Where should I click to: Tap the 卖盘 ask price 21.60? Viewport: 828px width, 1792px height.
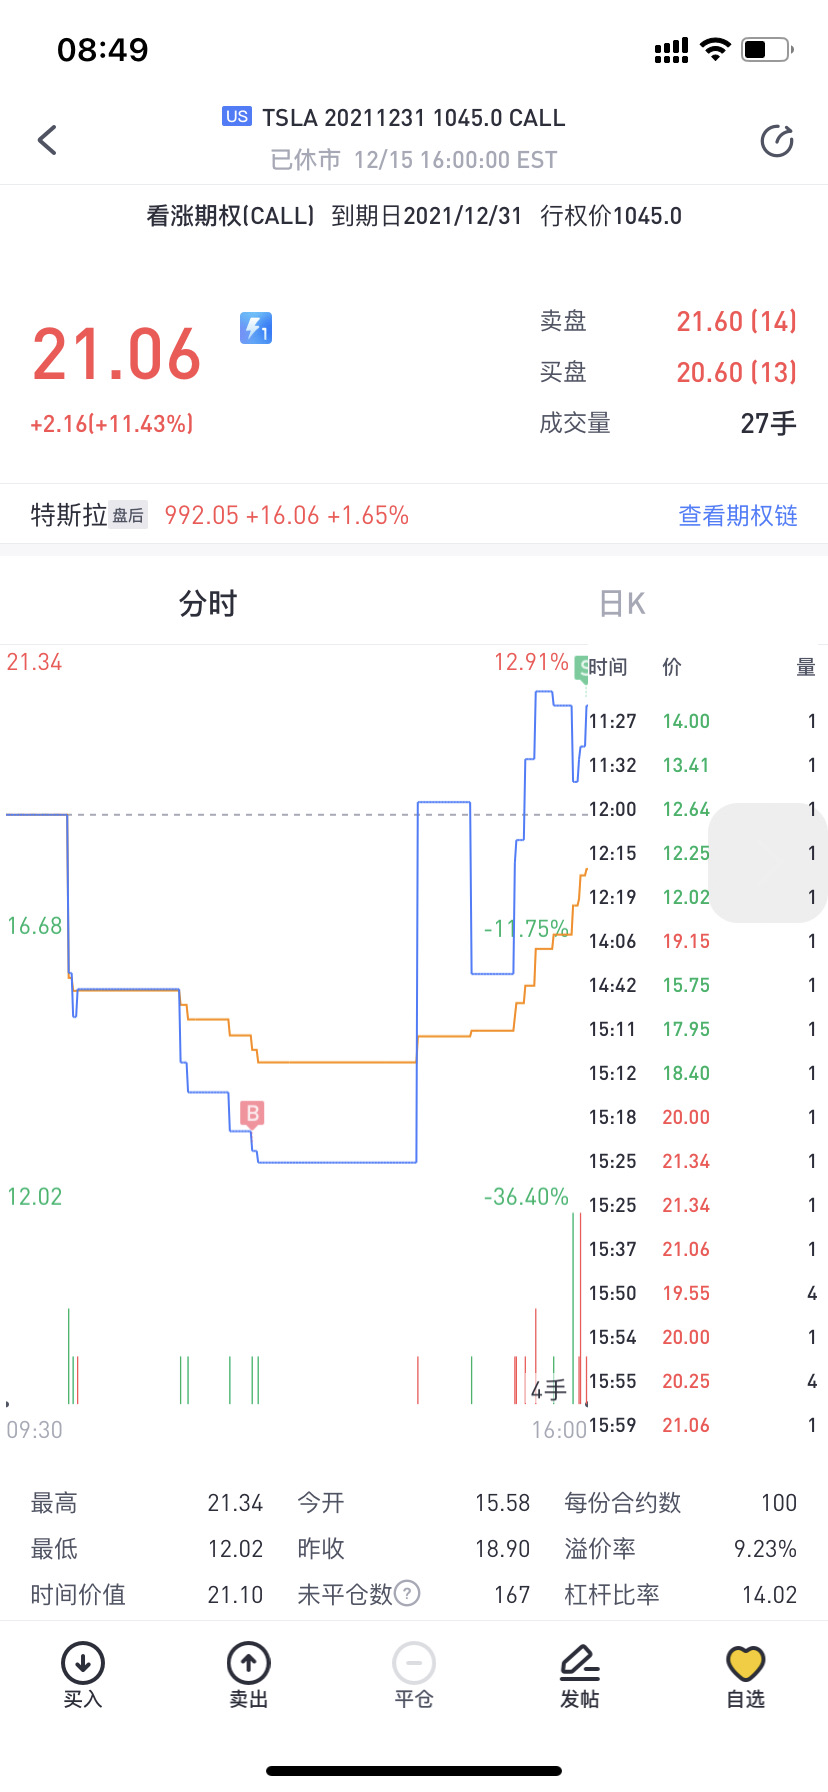[x=736, y=321]
